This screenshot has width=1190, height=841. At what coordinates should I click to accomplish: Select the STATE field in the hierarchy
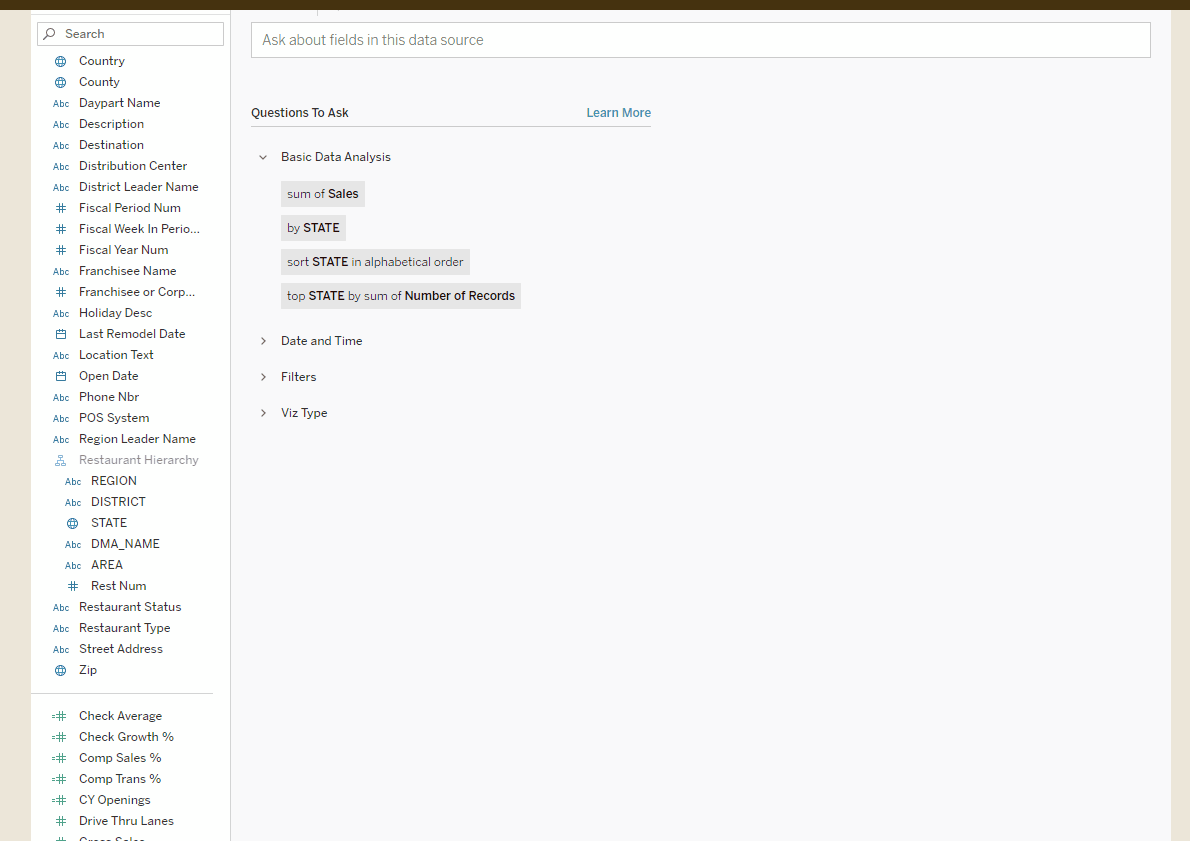[x=108, y=522]
